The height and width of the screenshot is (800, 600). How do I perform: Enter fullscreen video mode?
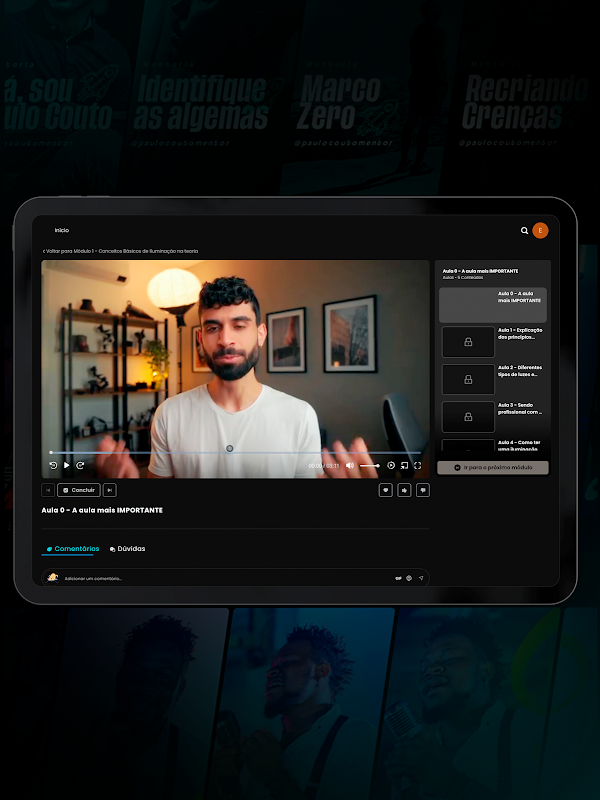417,465
